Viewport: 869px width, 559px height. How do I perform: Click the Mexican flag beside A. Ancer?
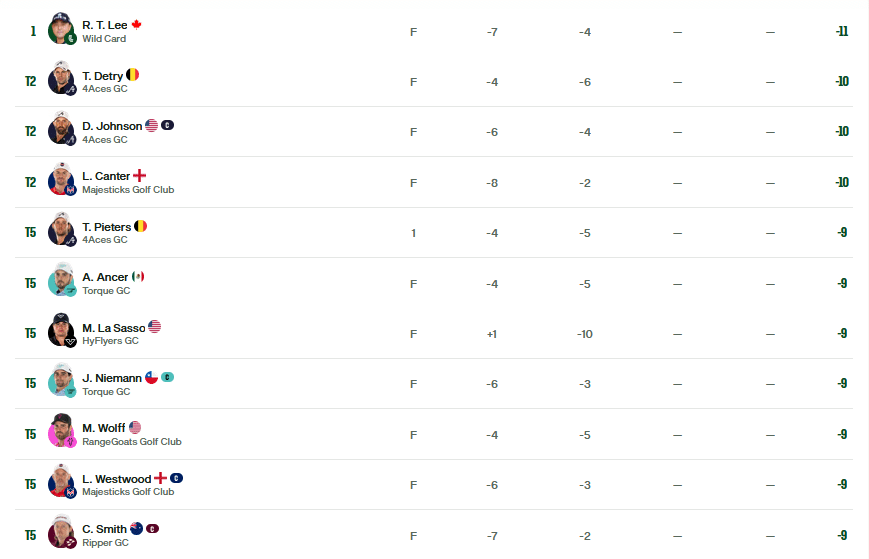(138, 276)
